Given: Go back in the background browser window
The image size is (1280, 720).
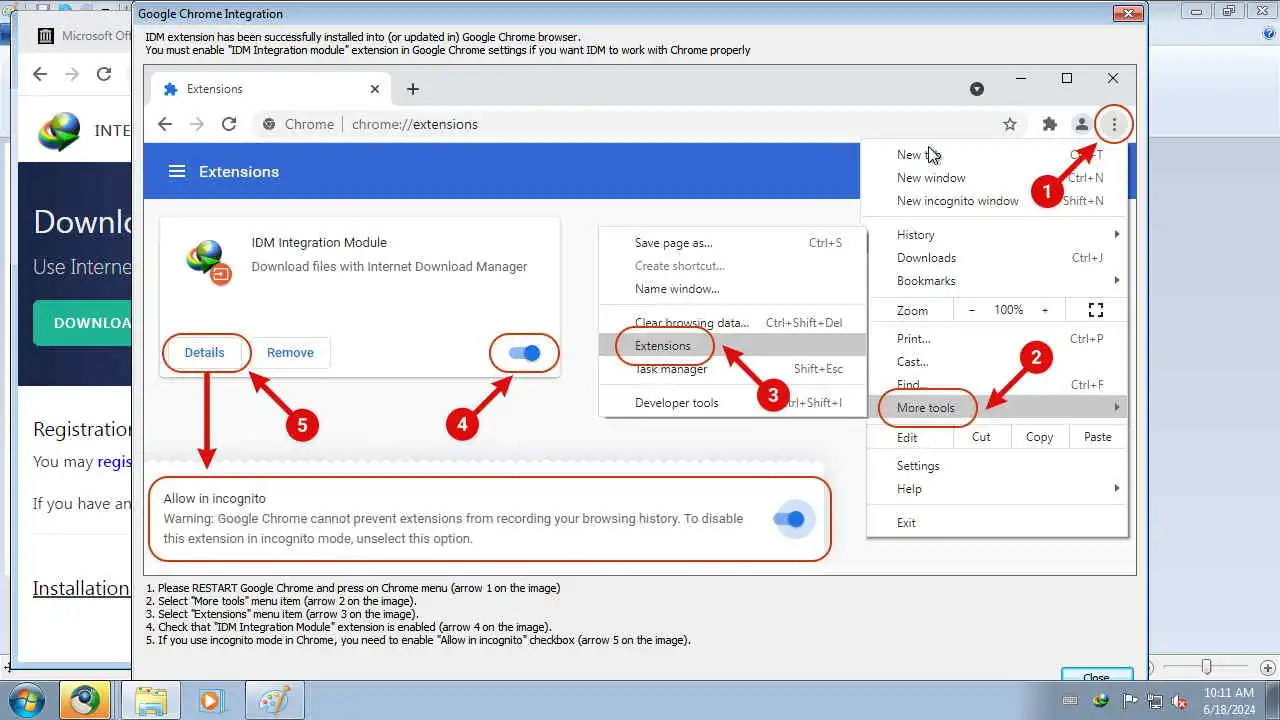Looking at the screenshot, I should (40, 74).
